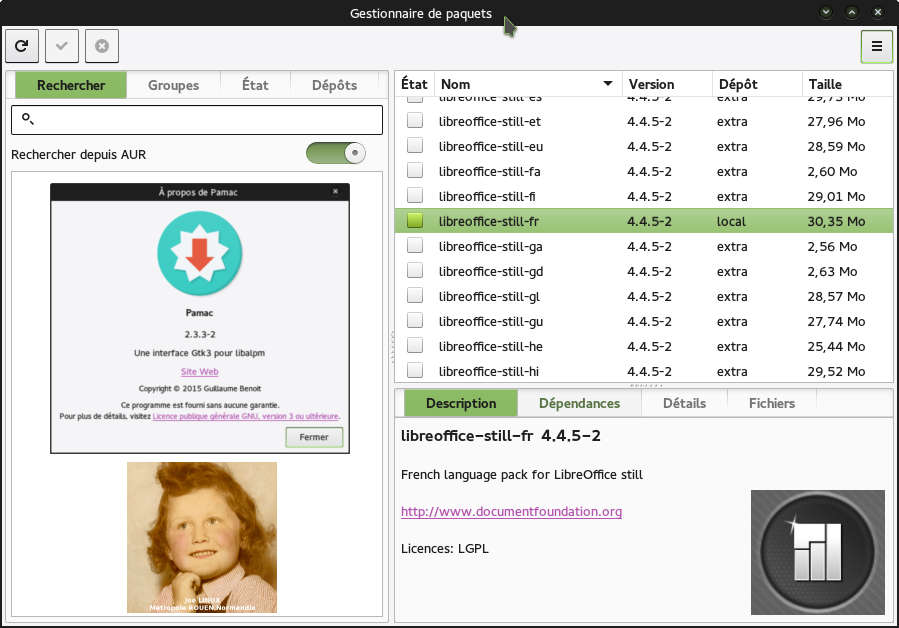The width and height of the screenshot is (899, 628).
Task: Mark libreoffice-still-gu checkbox
Action: 415,321
